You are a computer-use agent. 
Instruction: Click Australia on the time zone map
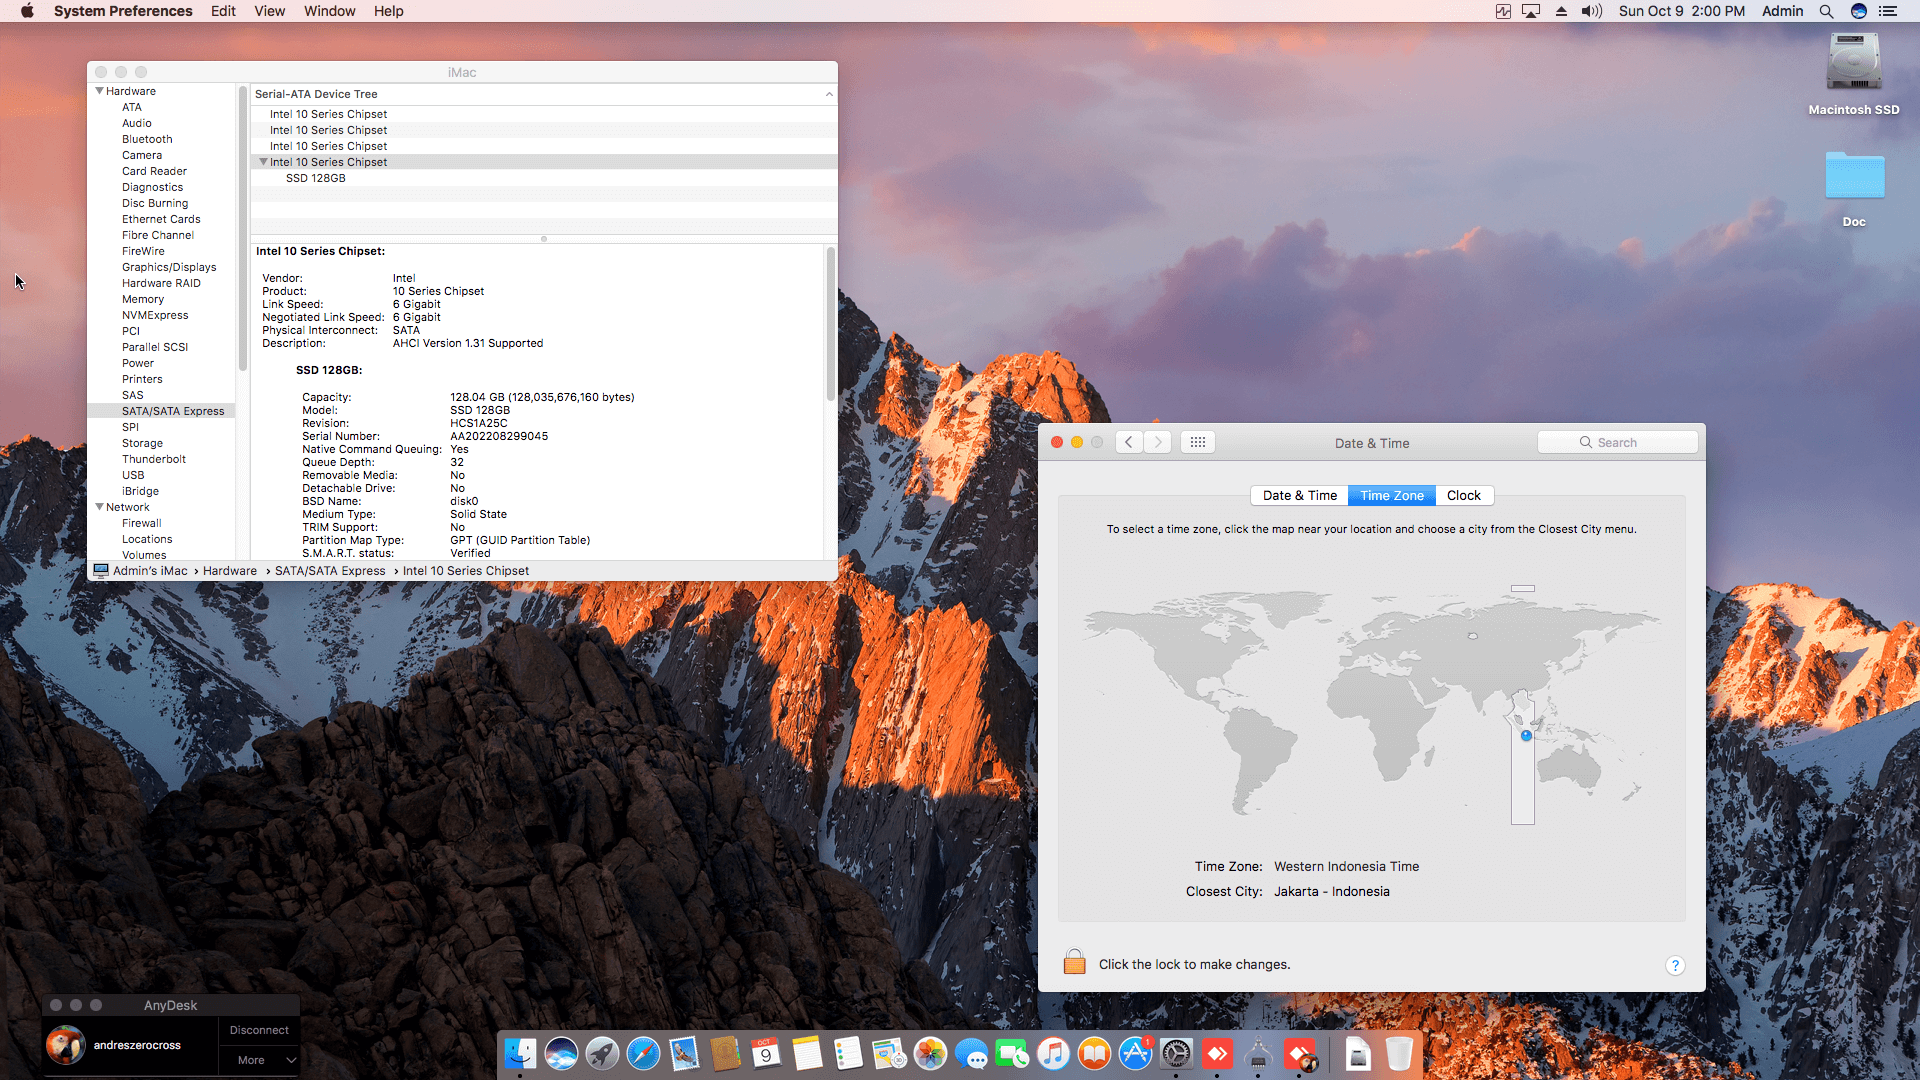tap(1571, 768)
